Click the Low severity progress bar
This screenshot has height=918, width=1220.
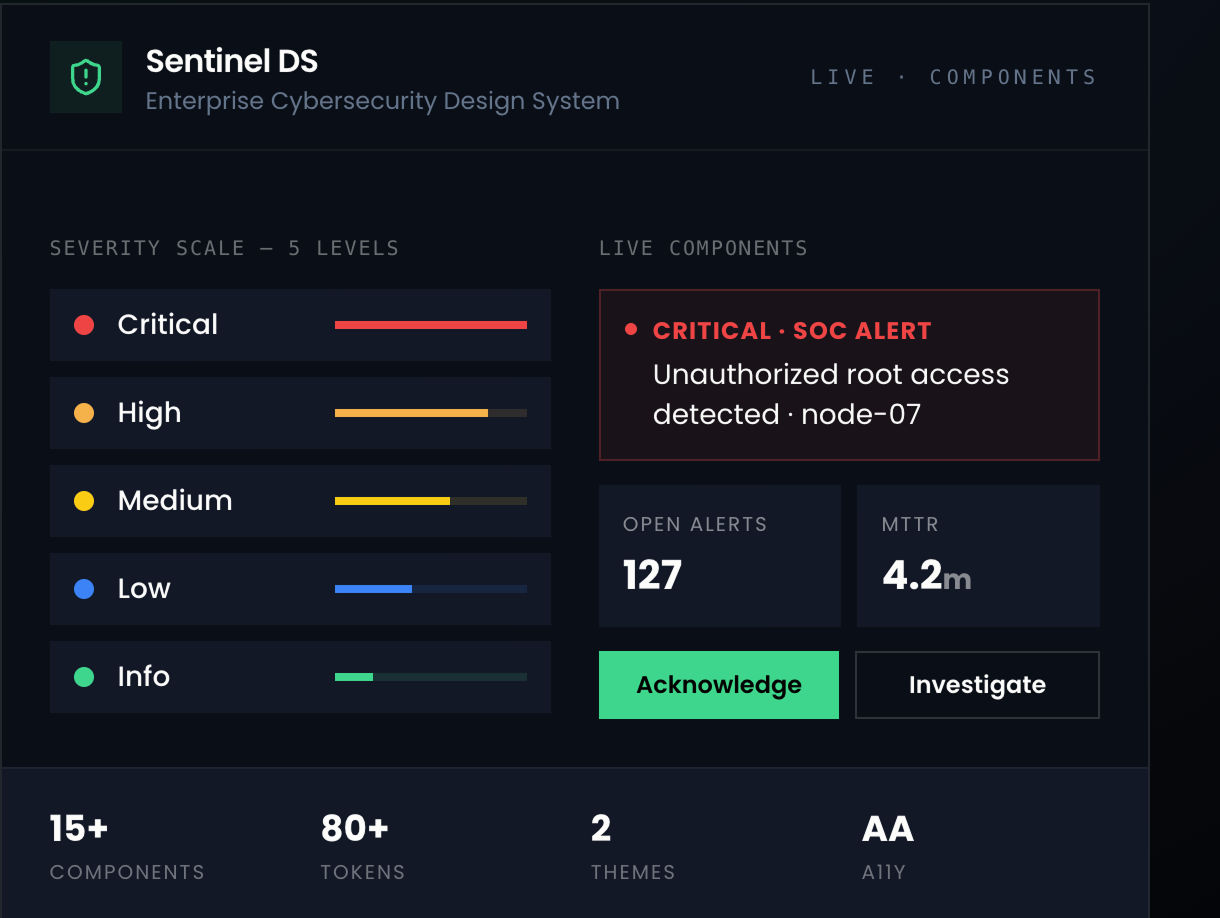click(431, 589)
